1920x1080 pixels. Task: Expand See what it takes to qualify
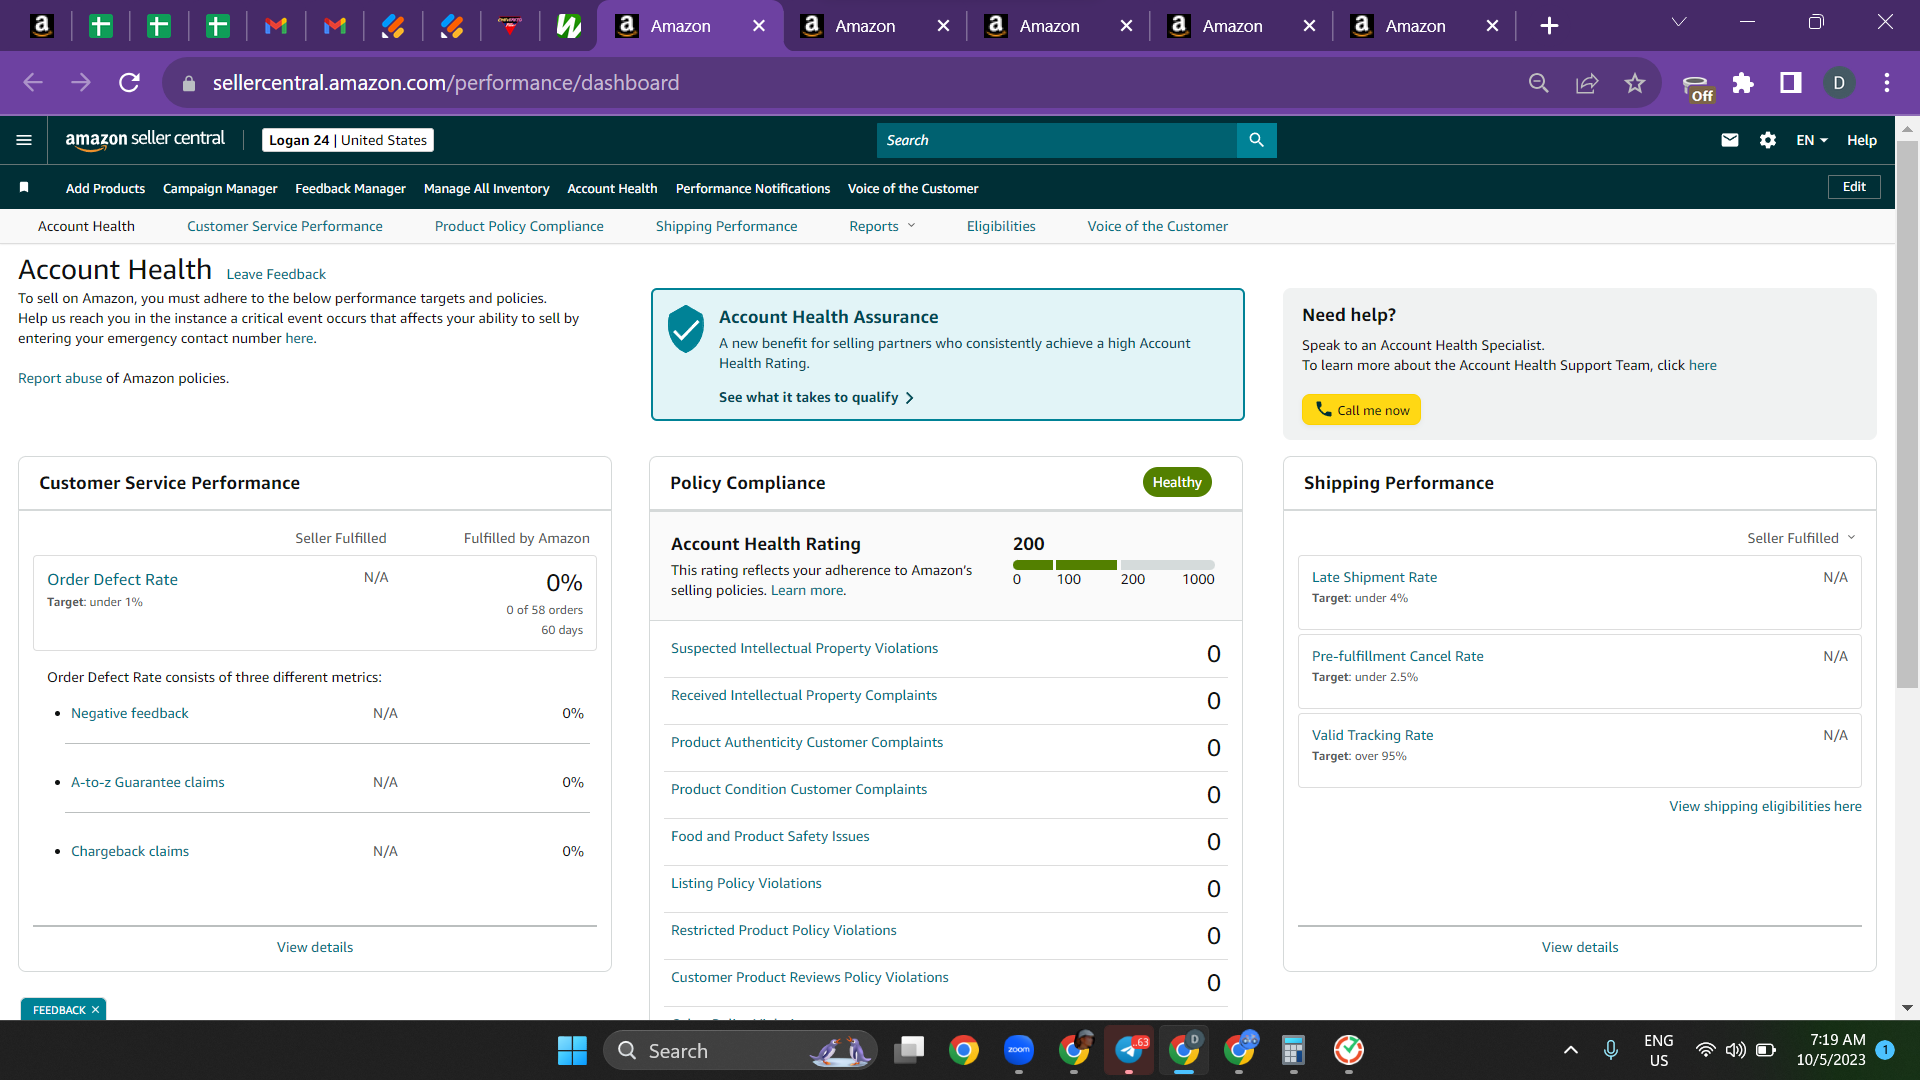coord(816,398)
